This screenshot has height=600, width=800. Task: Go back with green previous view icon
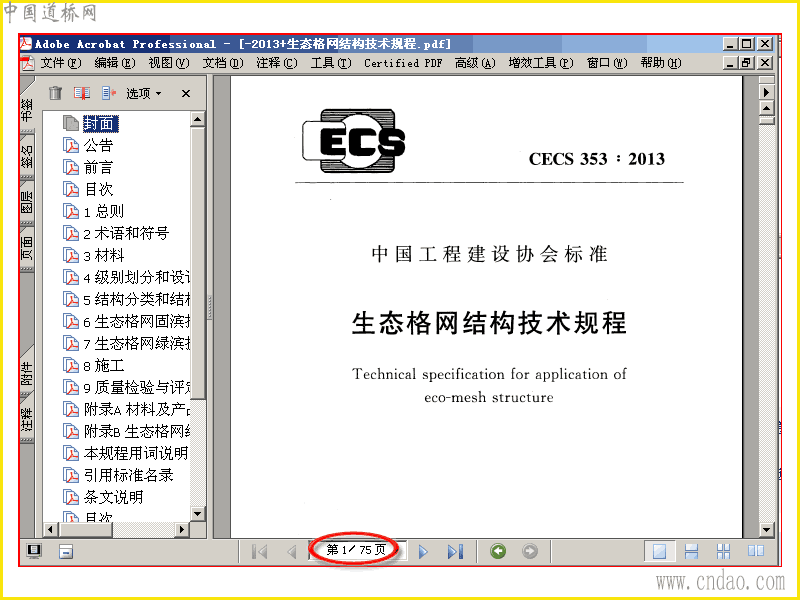pyautogui.click(x=498, y=551)
